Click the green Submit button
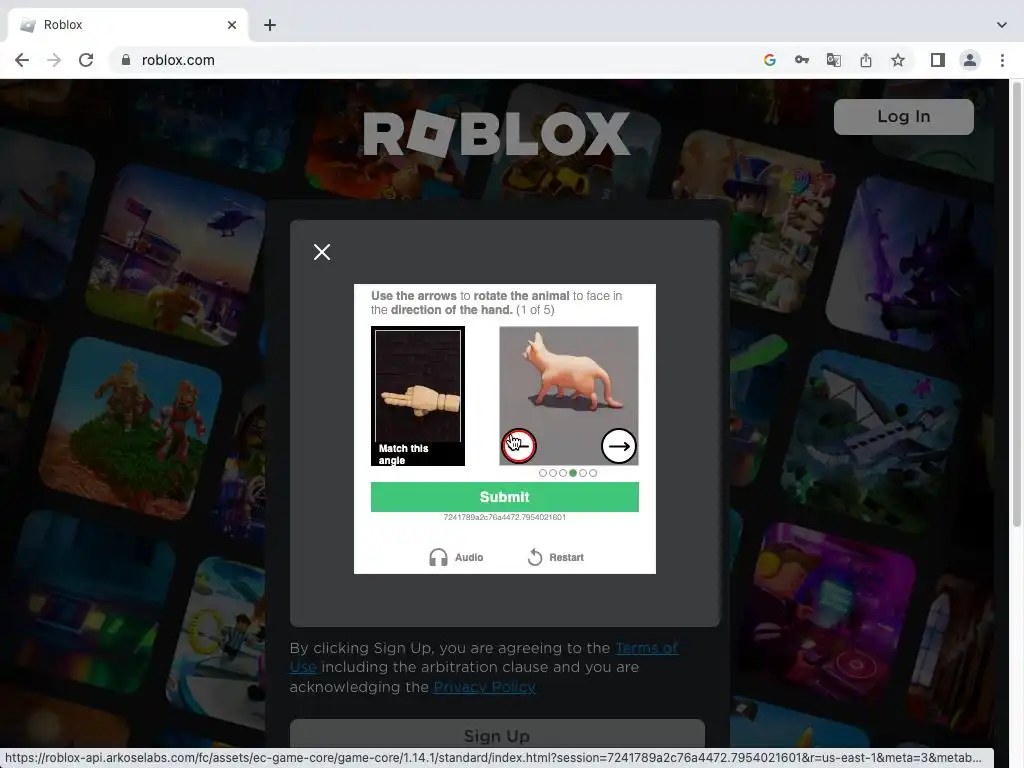The height and width of the screenshot is (768, 1024). tap(505, 497)
